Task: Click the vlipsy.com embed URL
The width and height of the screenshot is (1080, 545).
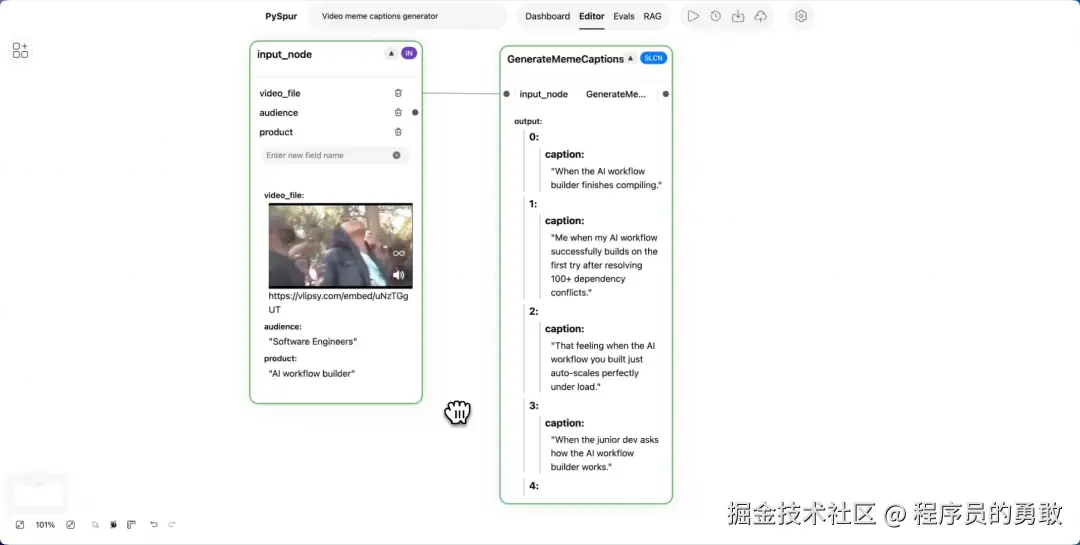Action: point(338,302)
